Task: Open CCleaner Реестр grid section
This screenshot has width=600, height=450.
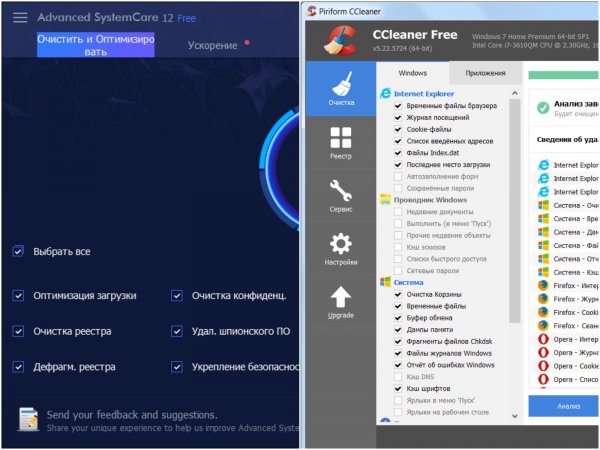Action: coord(341,142)
